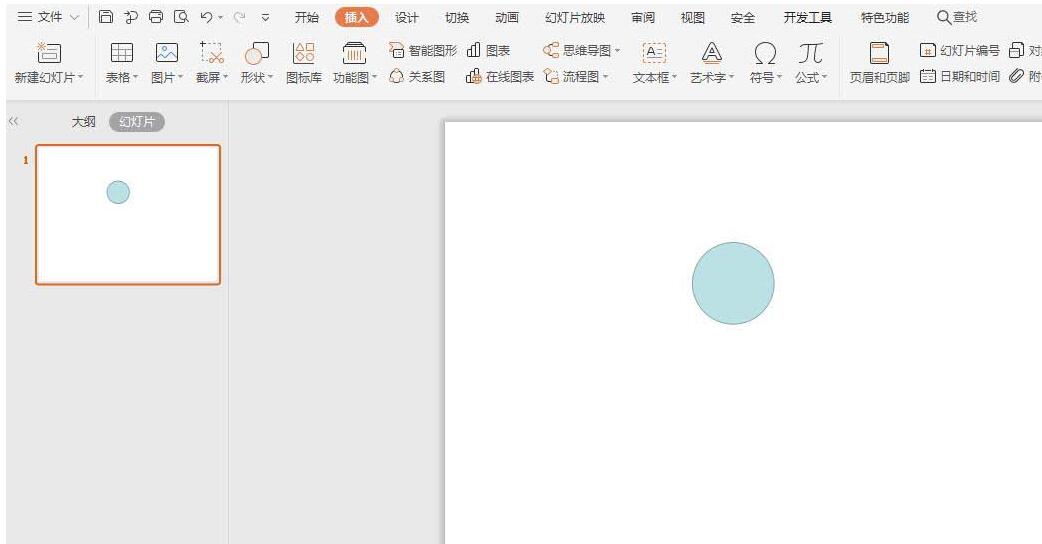
Task: Select the 幻灯片 panel tab
Action: [x=137, y=122]
